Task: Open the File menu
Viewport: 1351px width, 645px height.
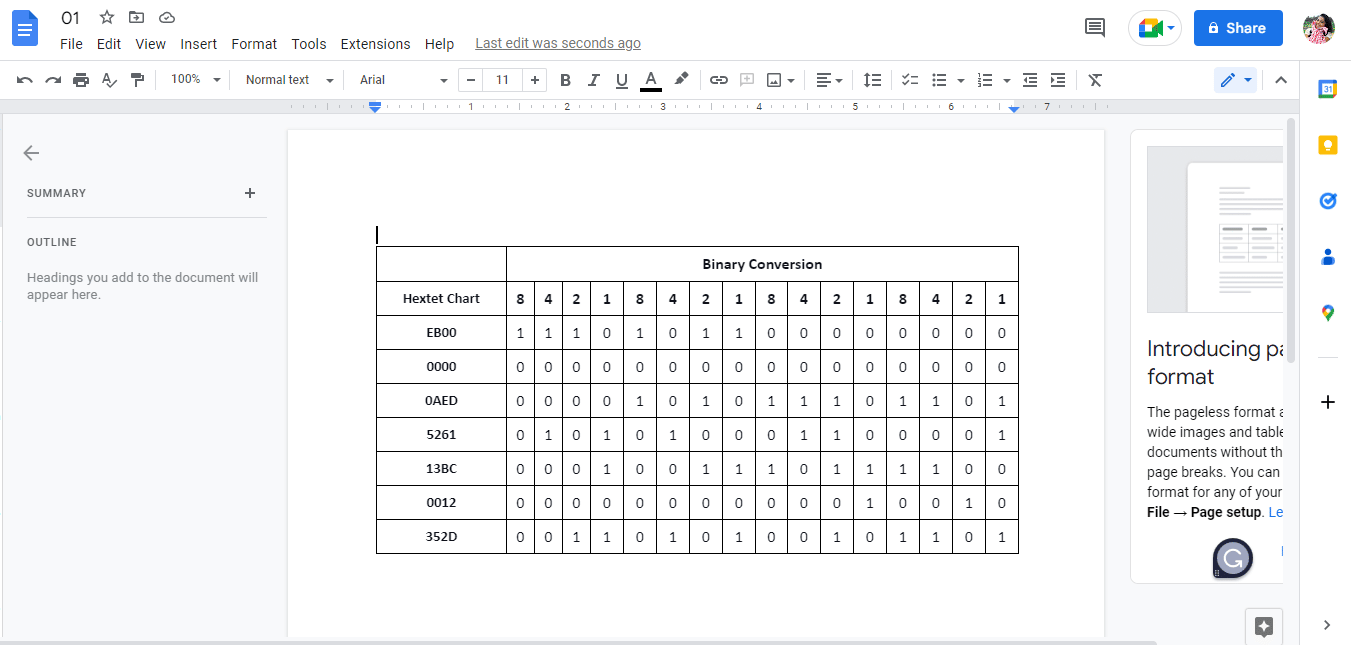Action: pos(71,44)
